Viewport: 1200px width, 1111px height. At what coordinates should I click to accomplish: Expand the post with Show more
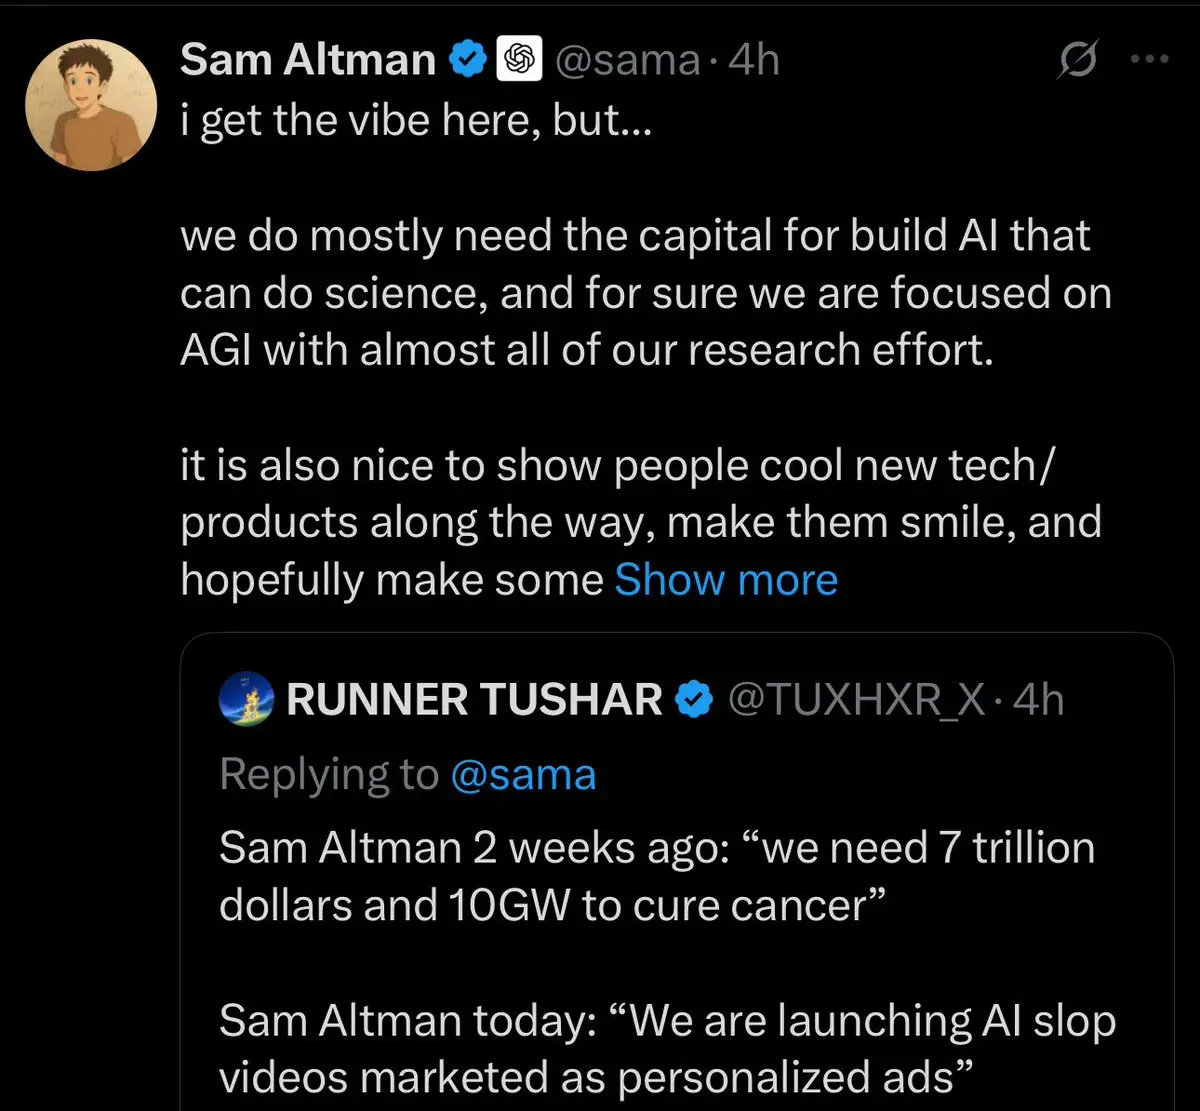tap(726, 580)
